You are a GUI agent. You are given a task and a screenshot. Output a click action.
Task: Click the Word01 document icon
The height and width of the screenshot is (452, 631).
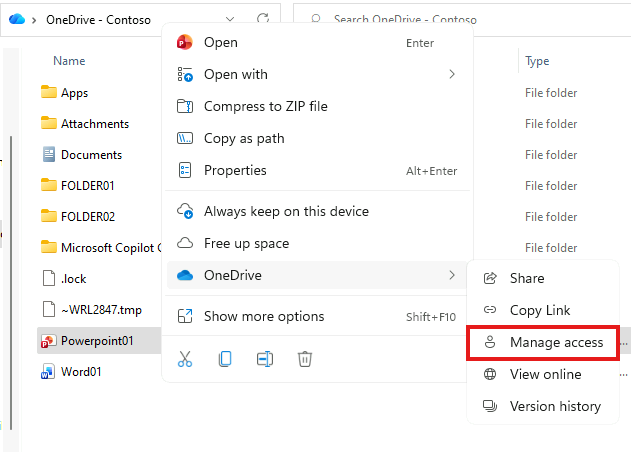click(x=48, y=372)
